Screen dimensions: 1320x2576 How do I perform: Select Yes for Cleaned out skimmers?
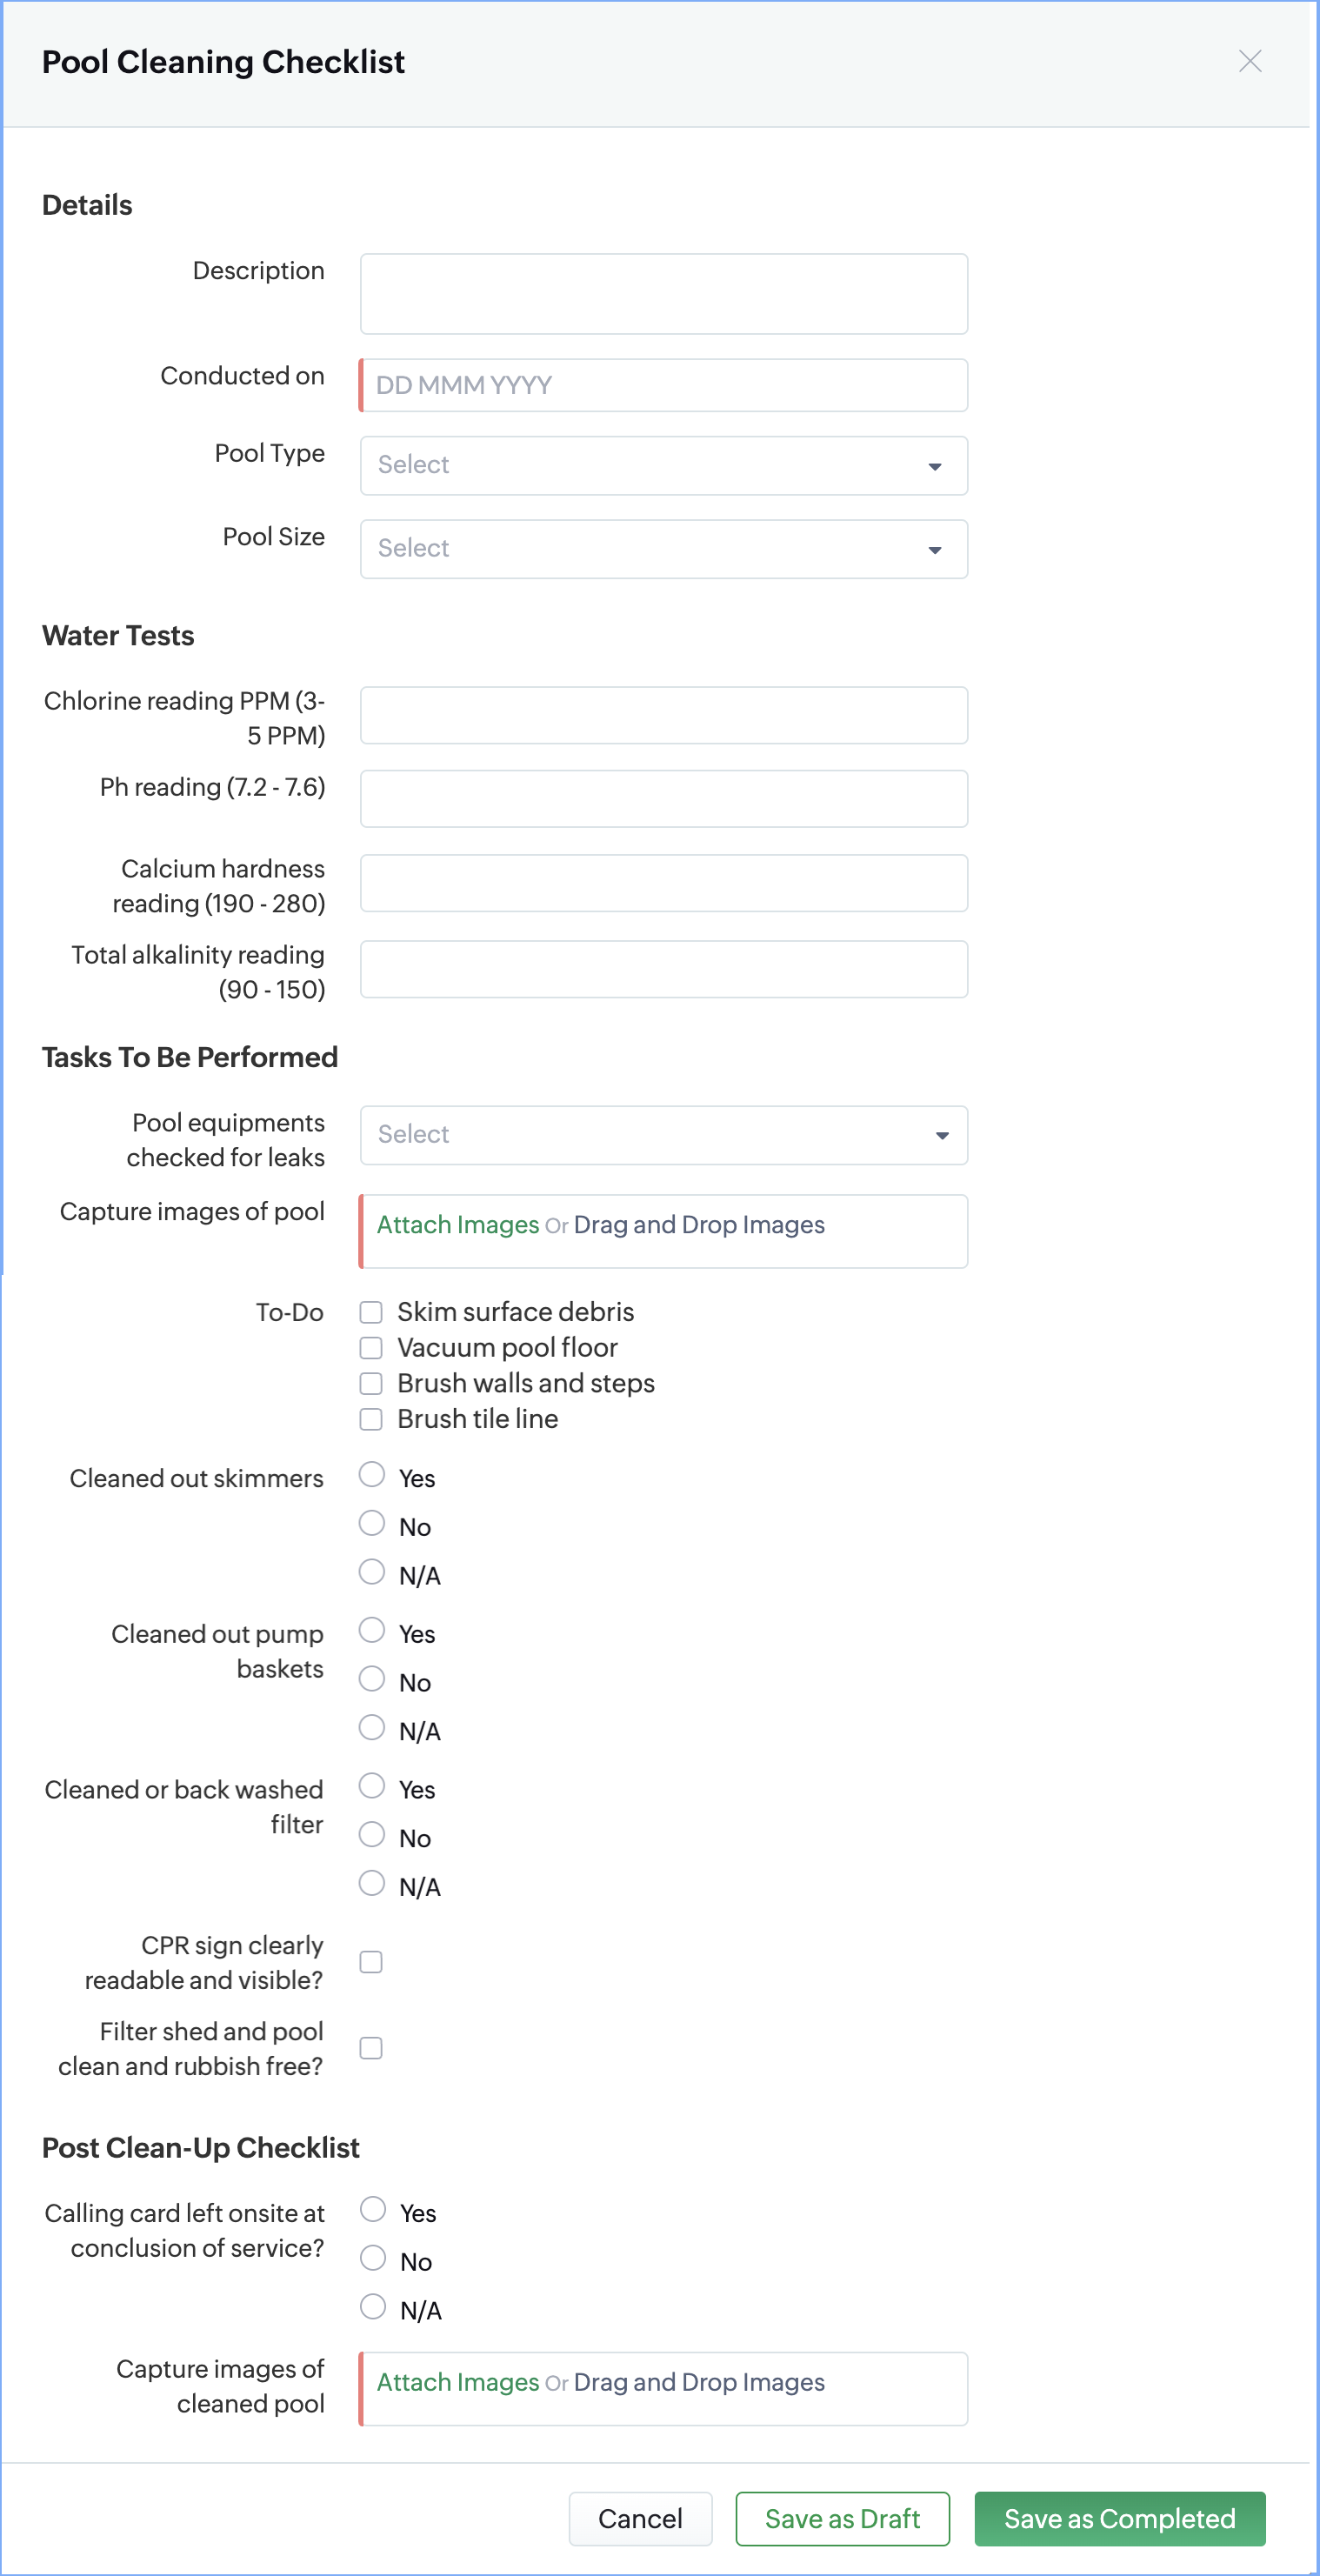coord(372,1475)
